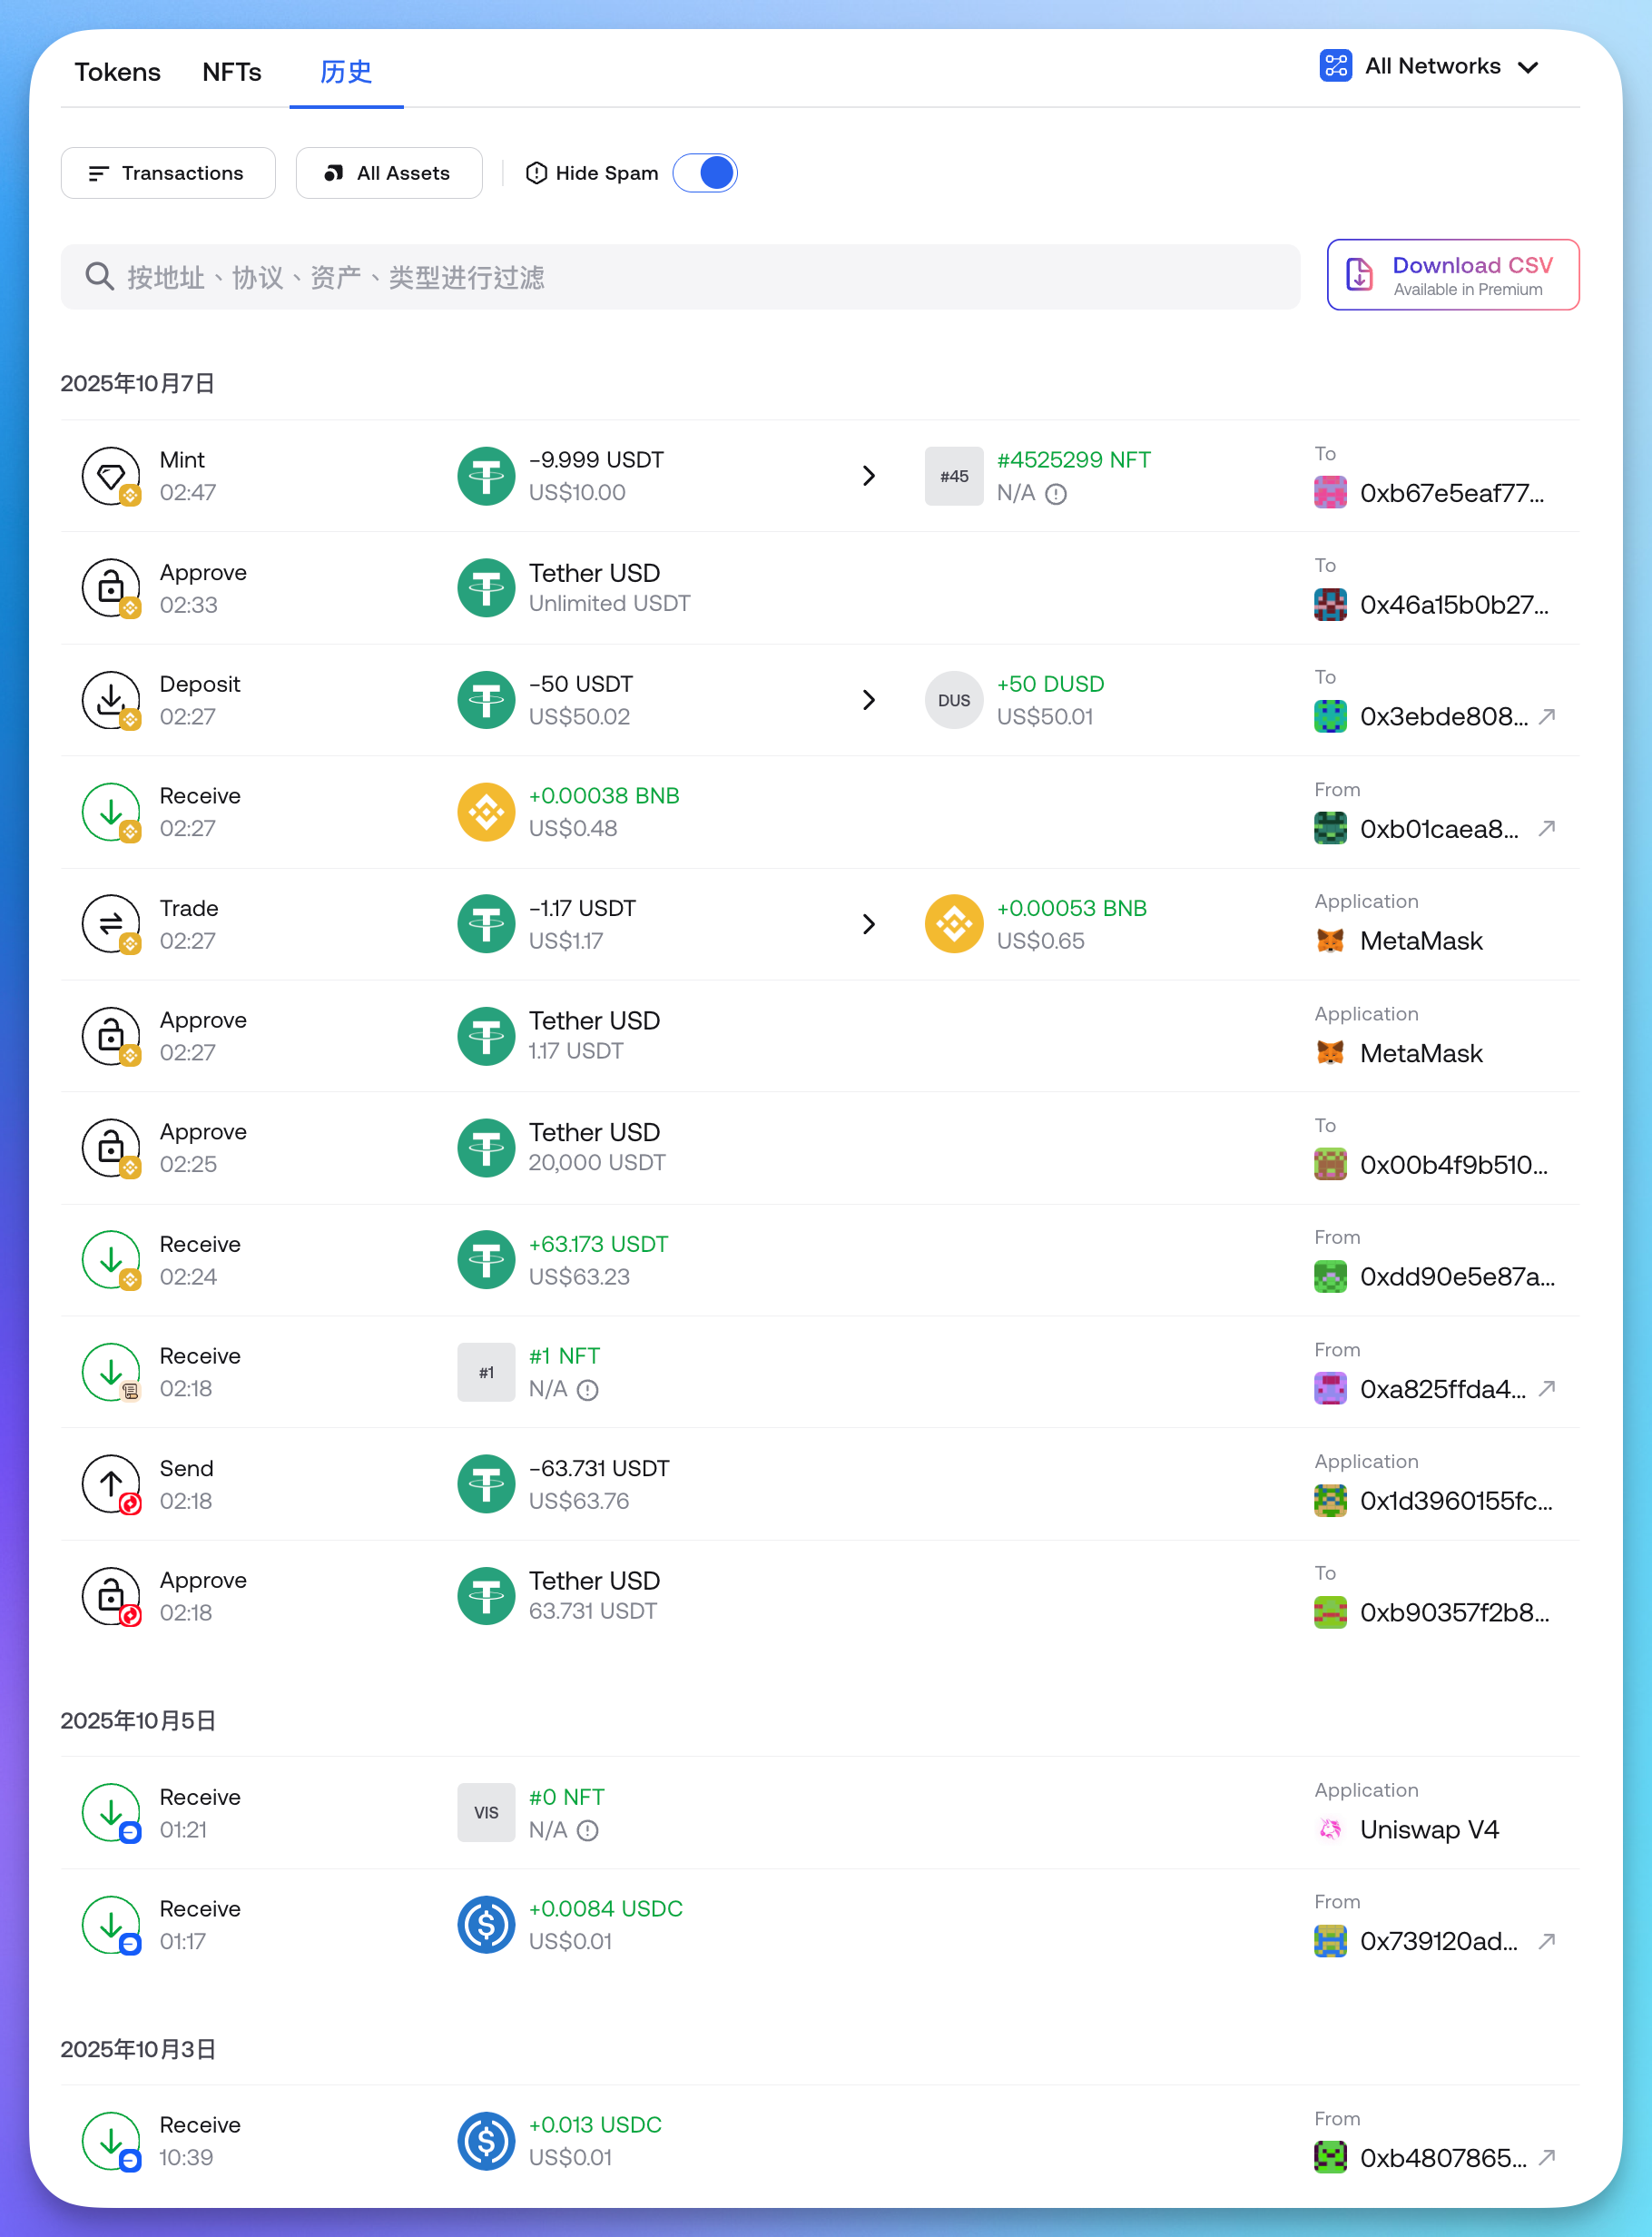Click the Download CSV button
Image resolution: width=1652 pixels, height=2237 pixels.
[x=1452, y=275]
